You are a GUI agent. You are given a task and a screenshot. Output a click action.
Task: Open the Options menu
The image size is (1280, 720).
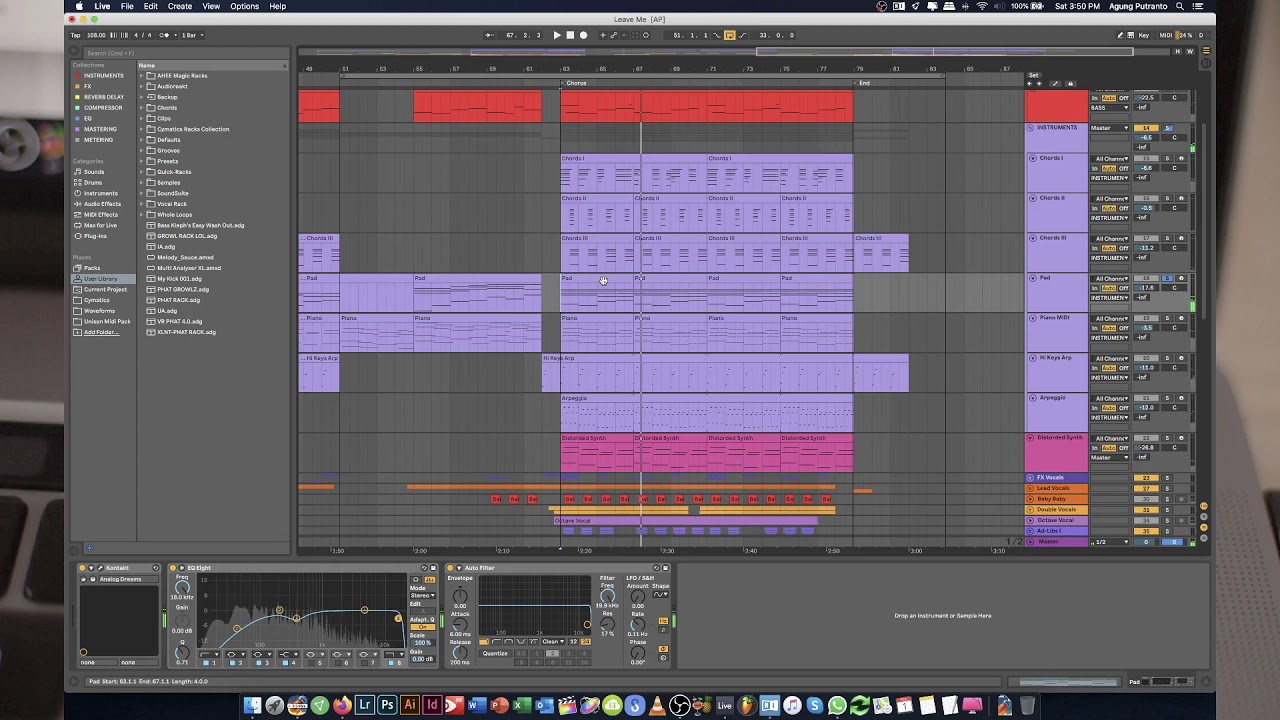pos(244,6)
